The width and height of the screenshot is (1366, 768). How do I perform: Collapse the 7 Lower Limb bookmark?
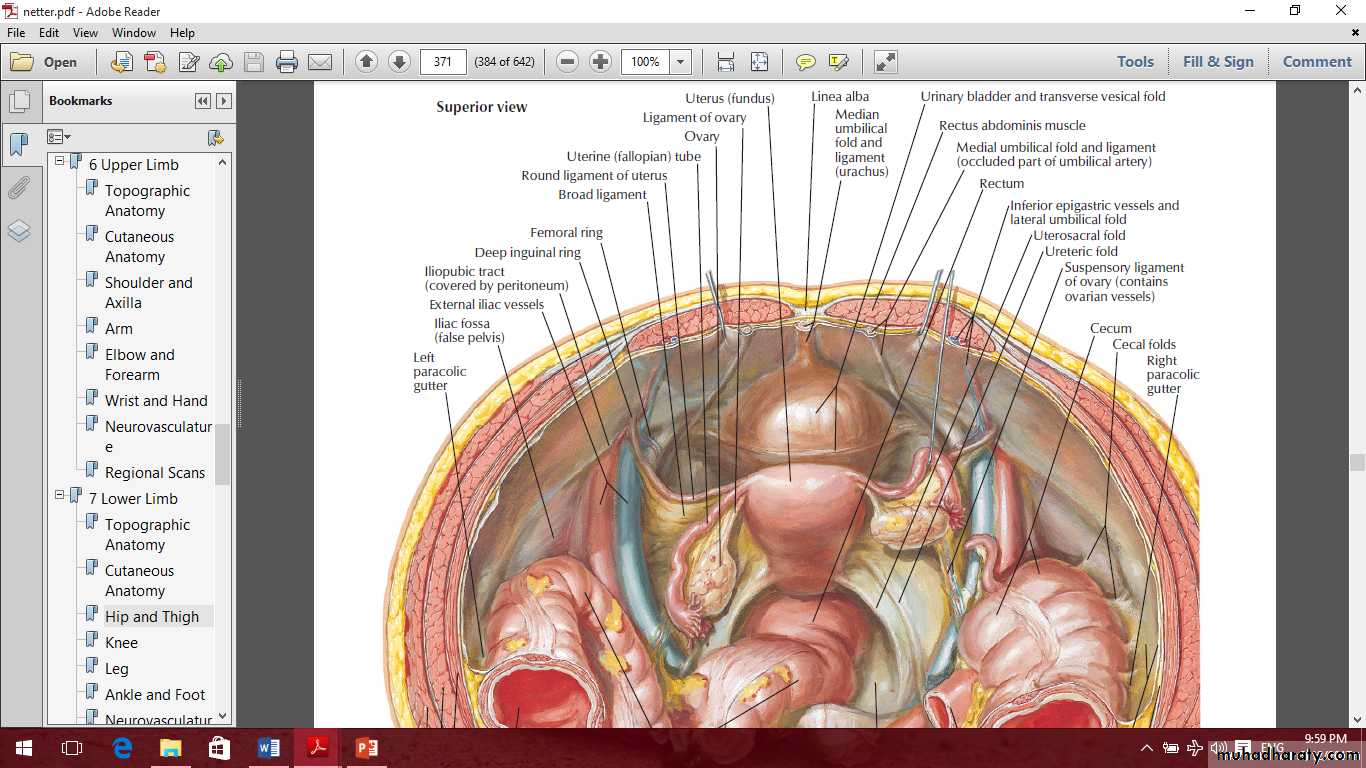click(60, 495)
